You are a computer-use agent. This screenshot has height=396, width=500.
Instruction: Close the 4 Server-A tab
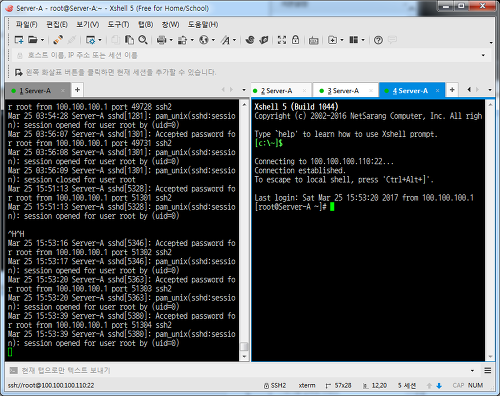438,91
